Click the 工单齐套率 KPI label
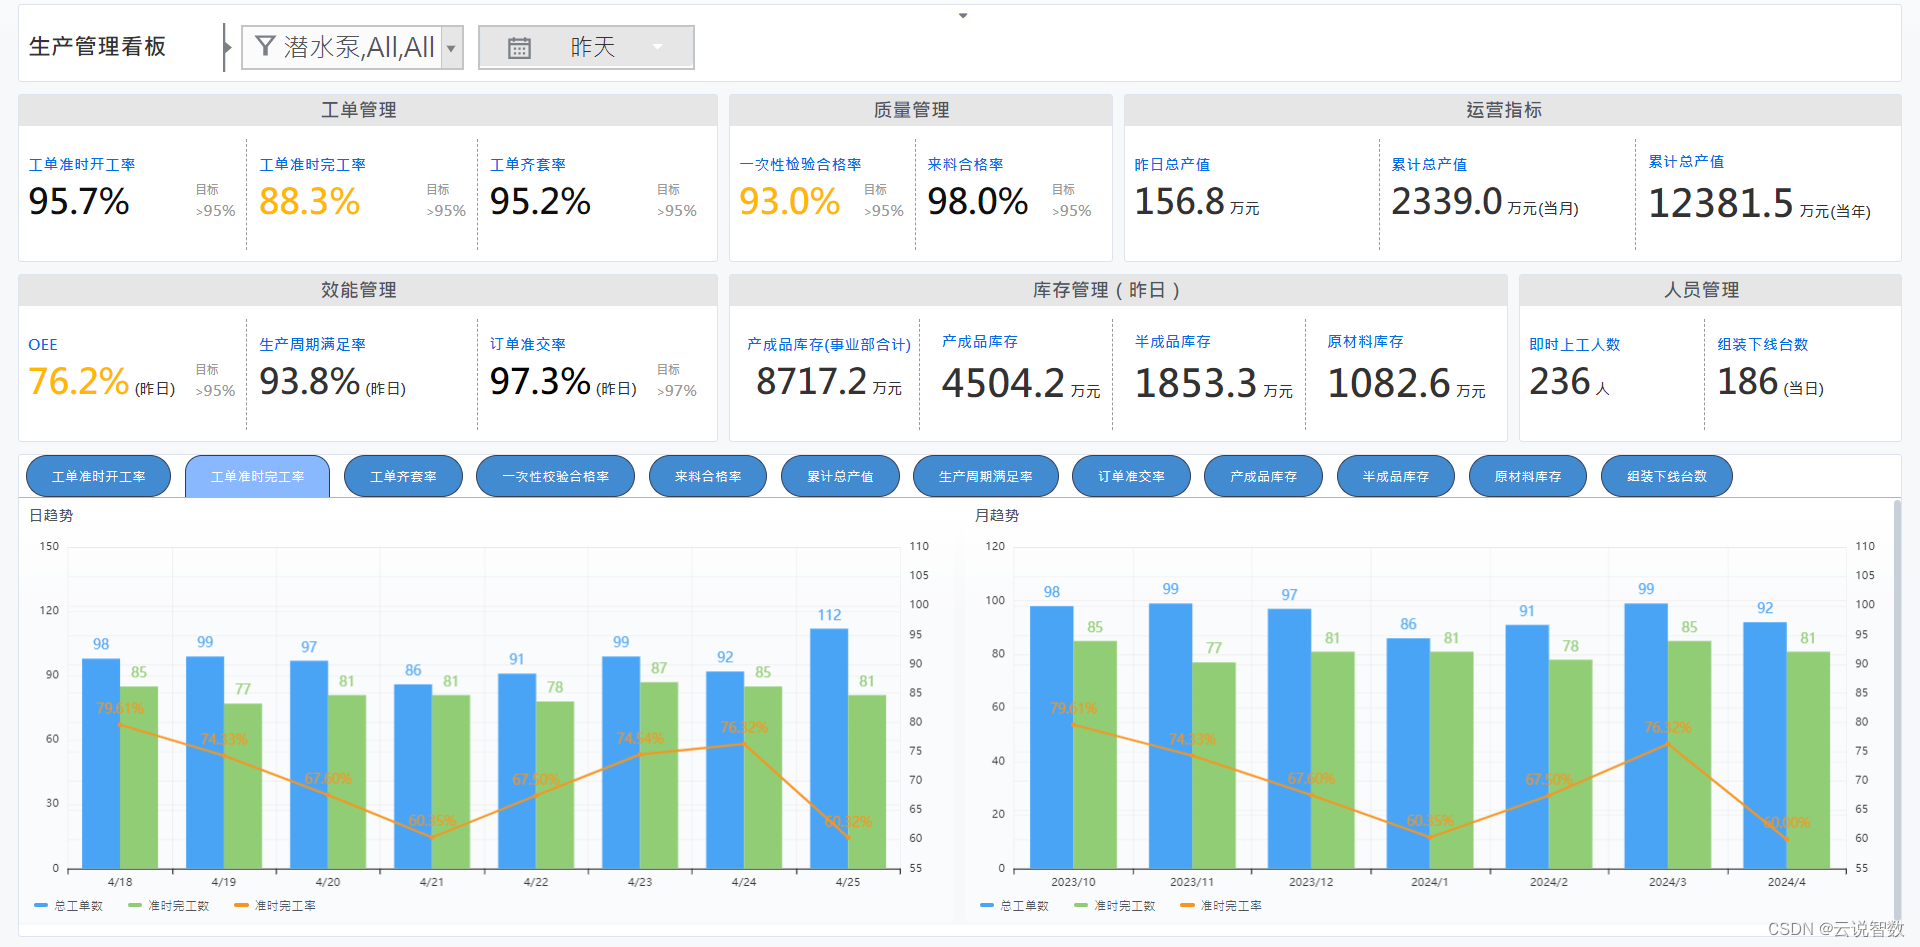 click(x=528, y=164)
